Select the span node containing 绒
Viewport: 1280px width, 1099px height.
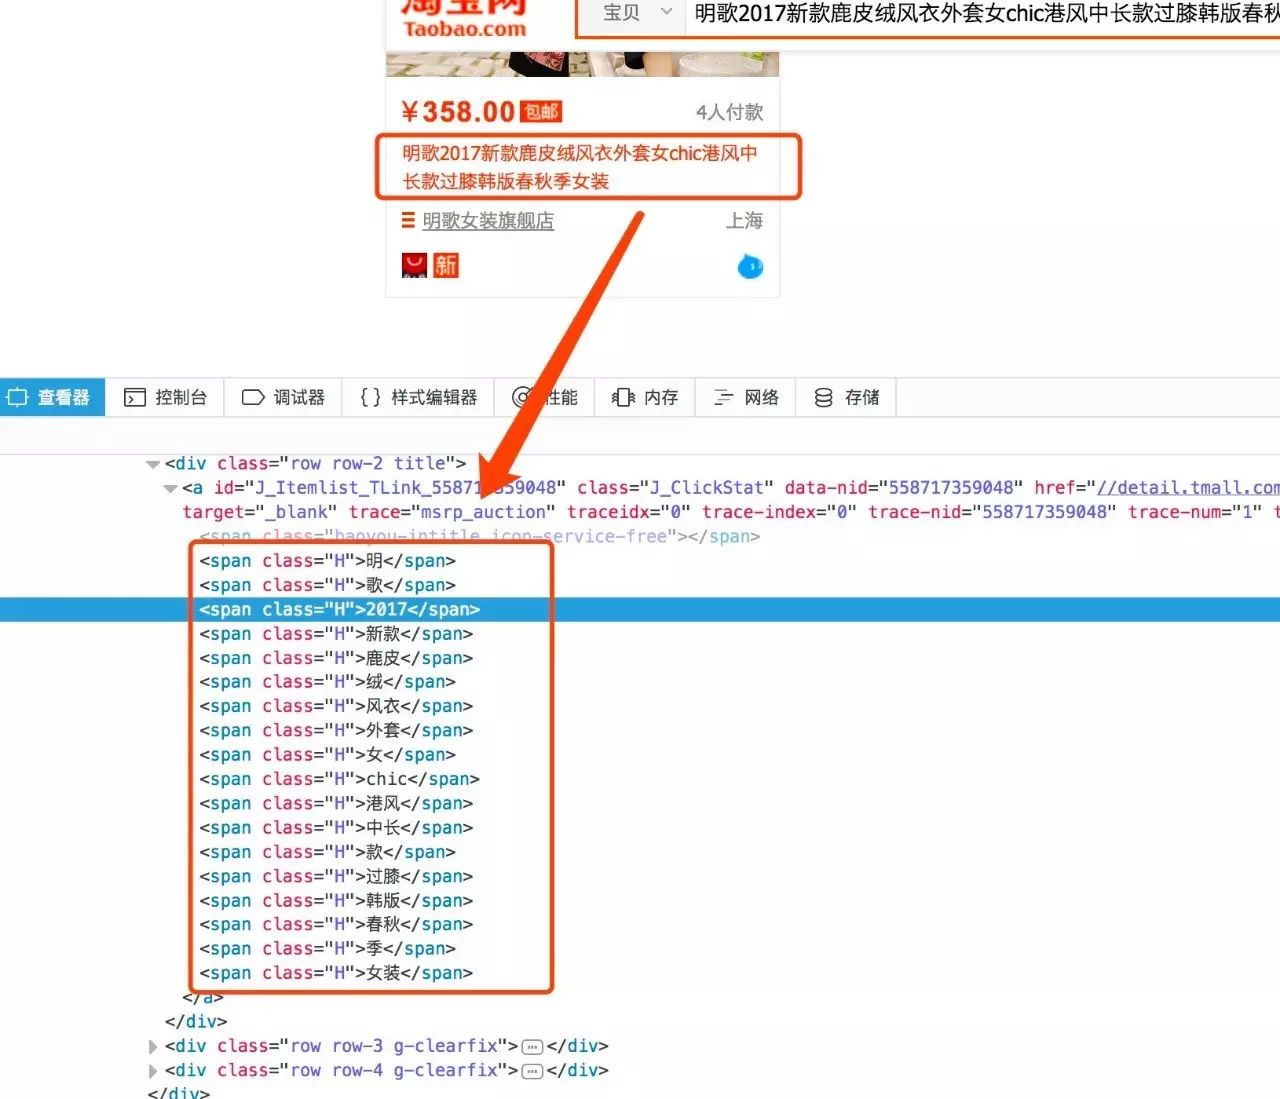[327, 682]
